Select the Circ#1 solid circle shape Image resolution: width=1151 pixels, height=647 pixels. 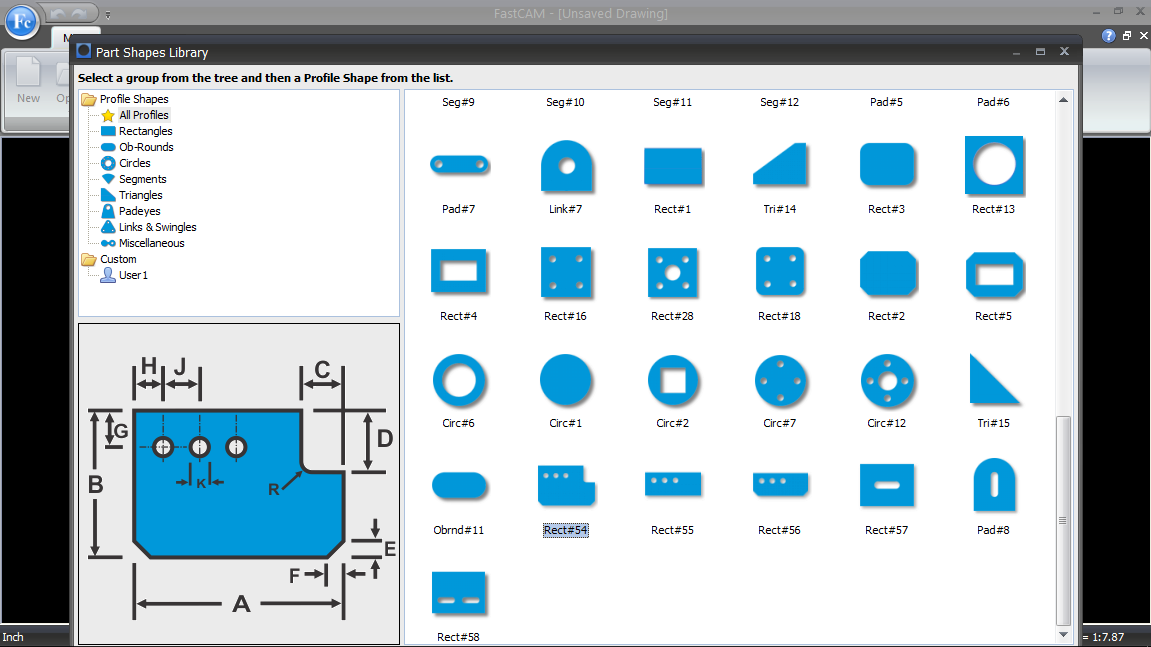[x=566, y=380]
